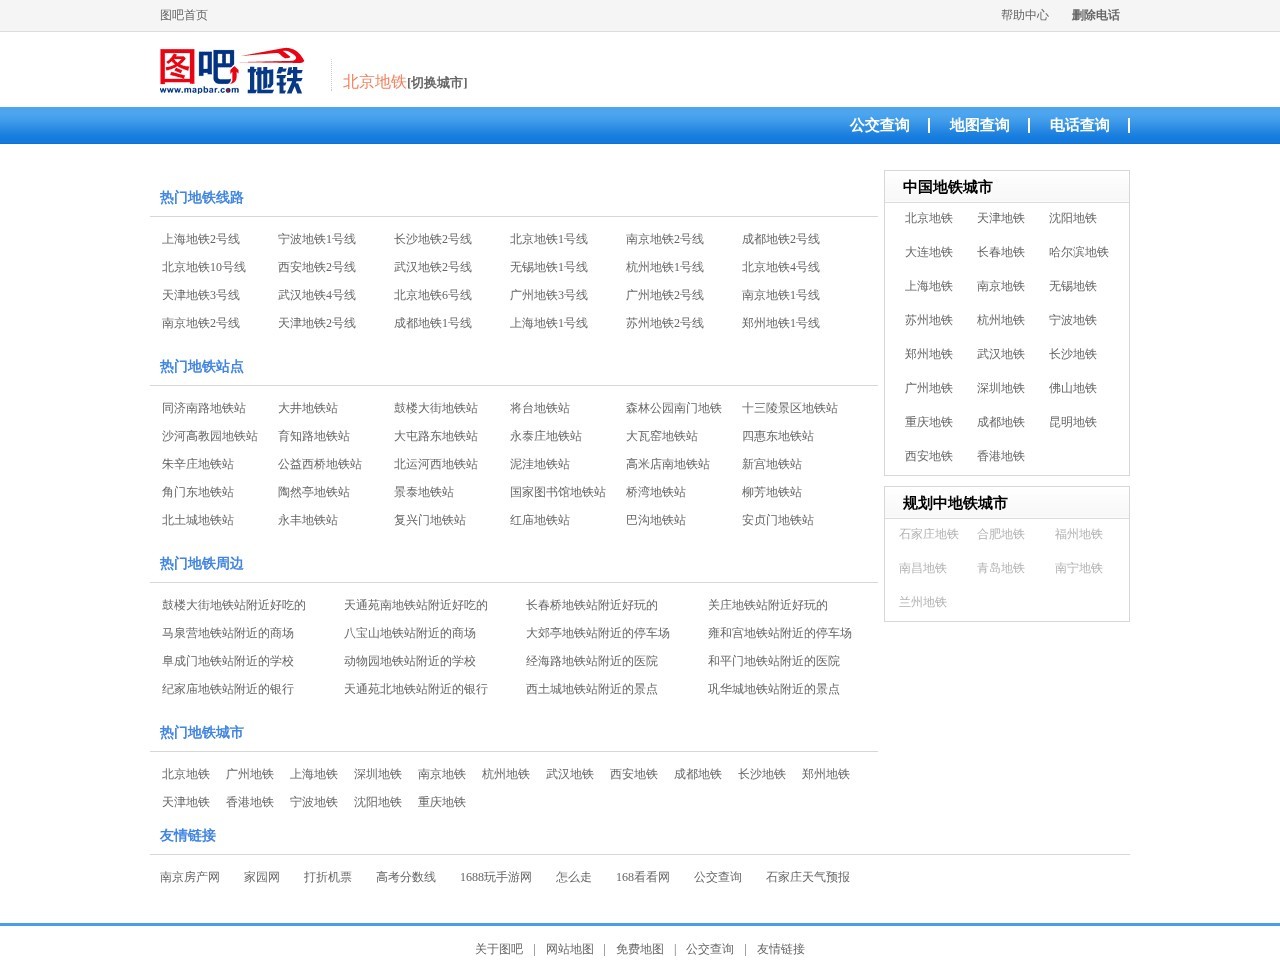Open 地图查询 in the blue navigation bar
Screen dimensions: 1280x960
979,125
